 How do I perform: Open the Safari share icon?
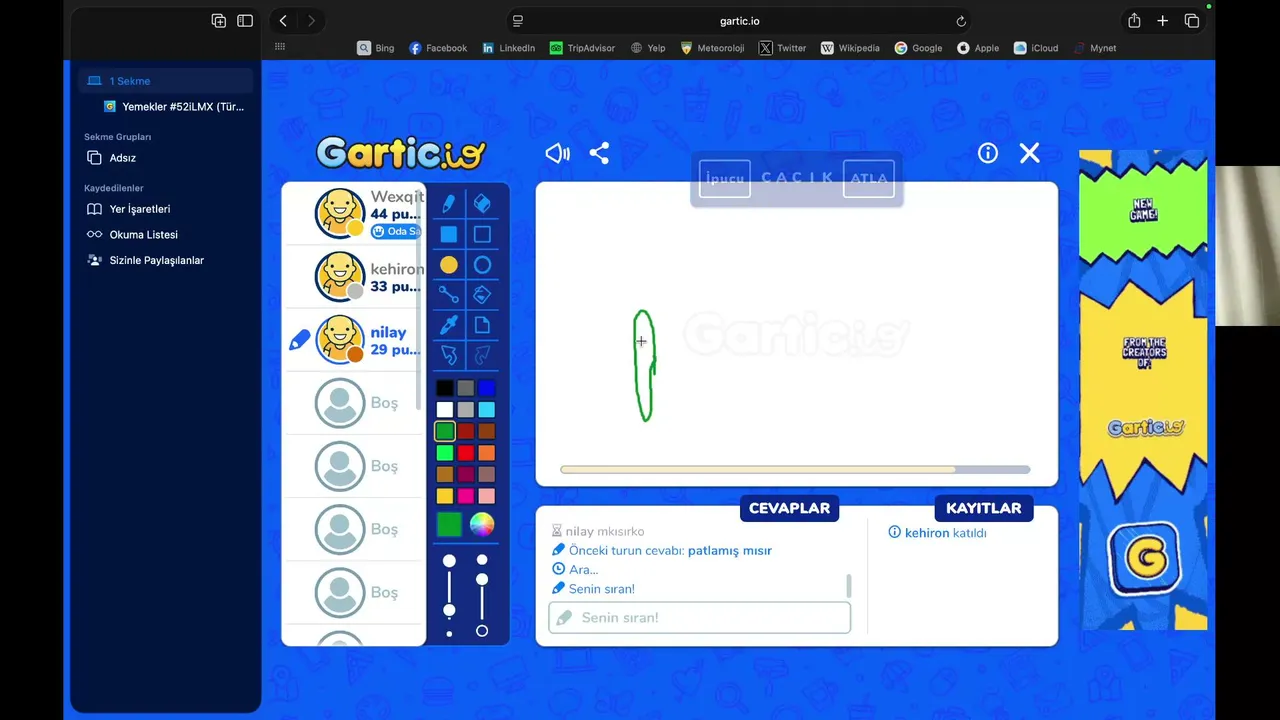pyautogui.click(x=1134, y=21)
